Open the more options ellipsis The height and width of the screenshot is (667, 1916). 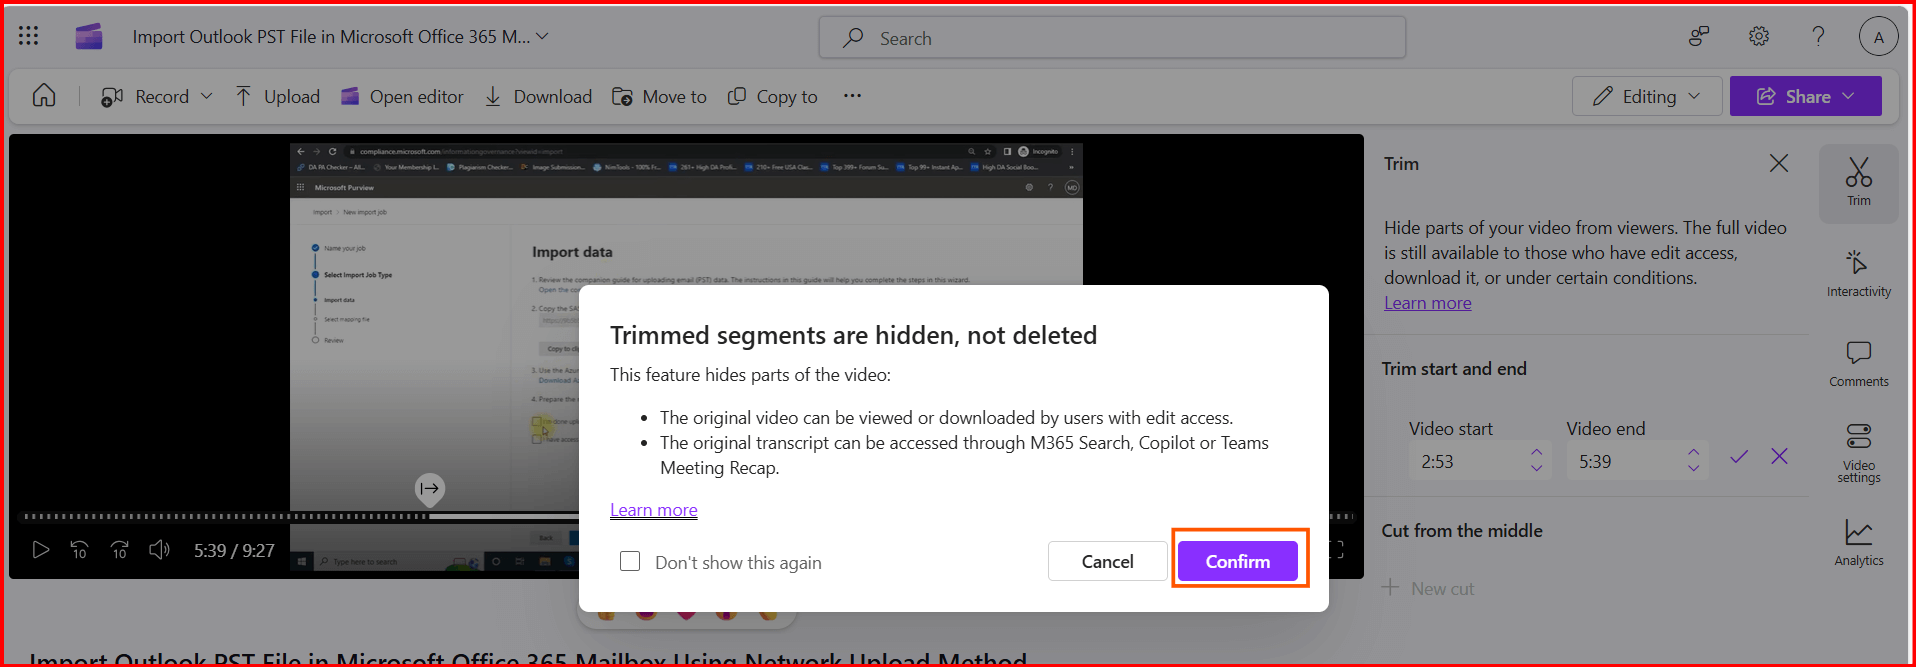tap(852, 96)
